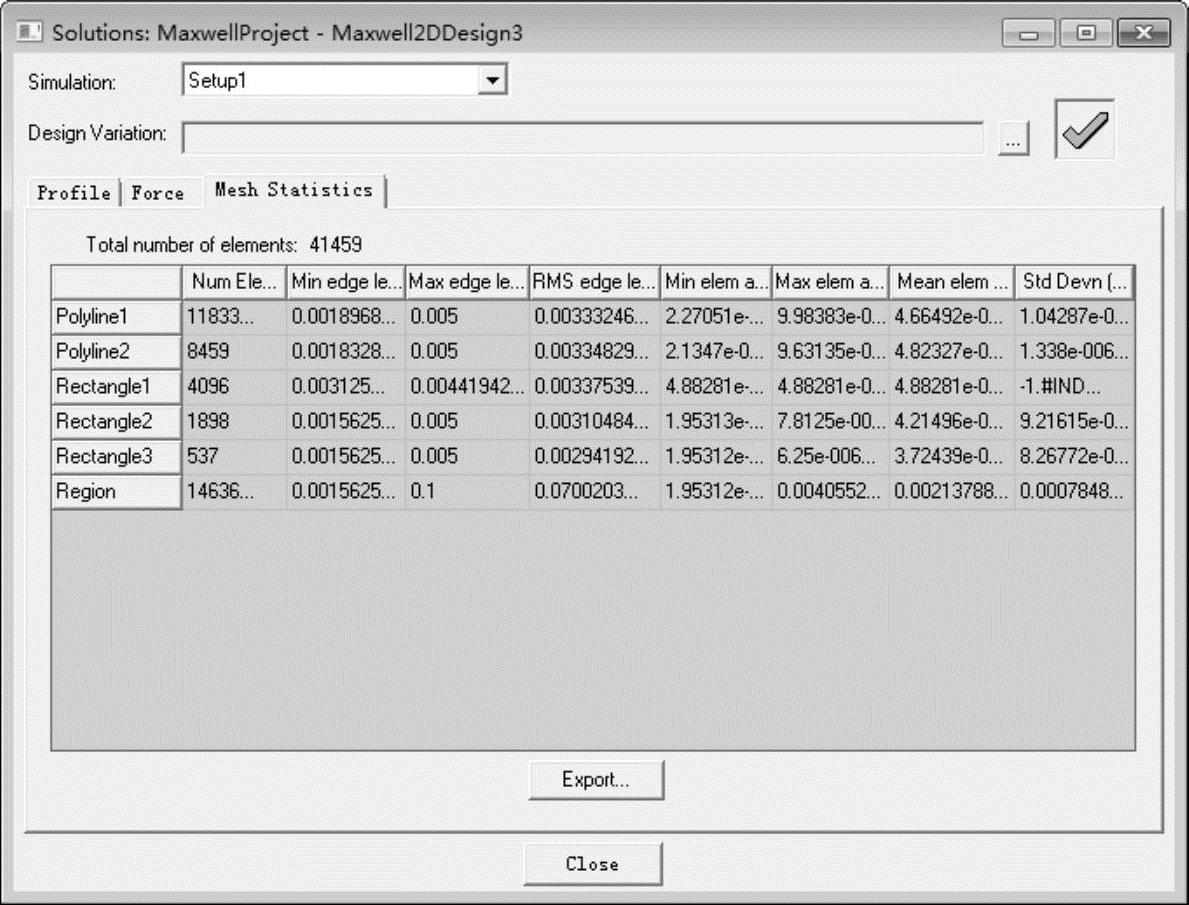
Task: Click the Max elem a column header
Action: coord(830,282)
